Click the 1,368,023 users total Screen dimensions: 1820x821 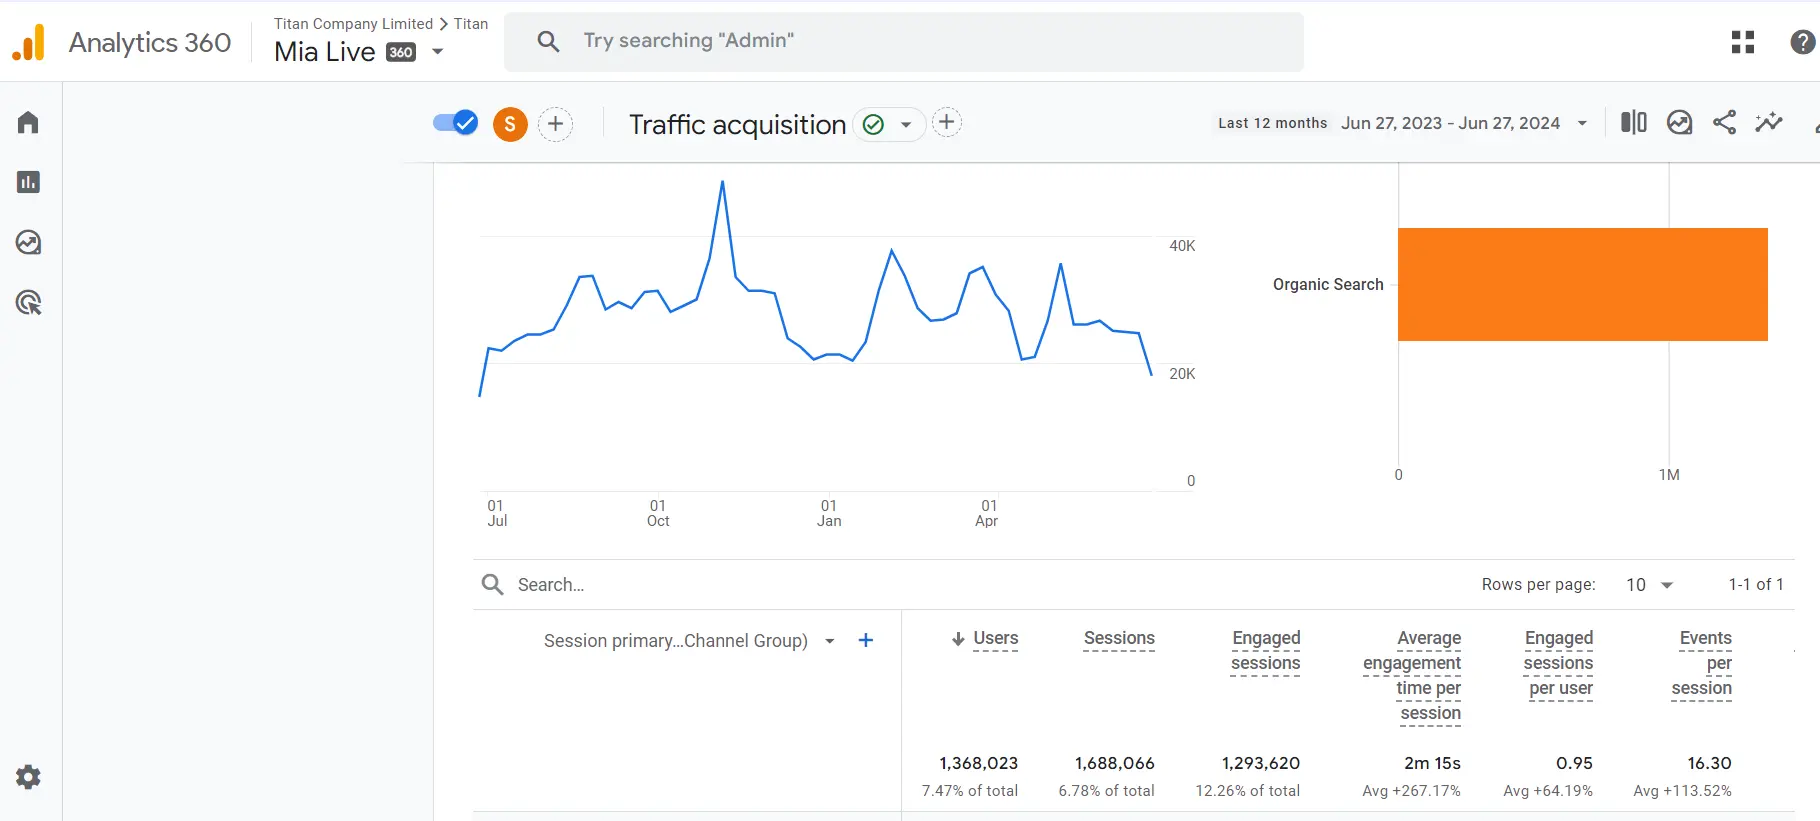click(978, 763)
